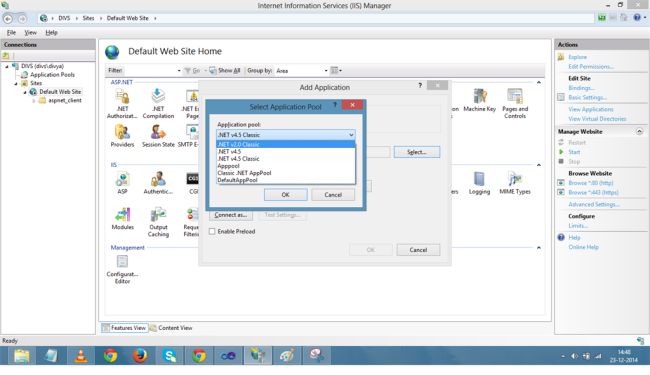
Task: Switch to Features View tab
Action: 124,328
